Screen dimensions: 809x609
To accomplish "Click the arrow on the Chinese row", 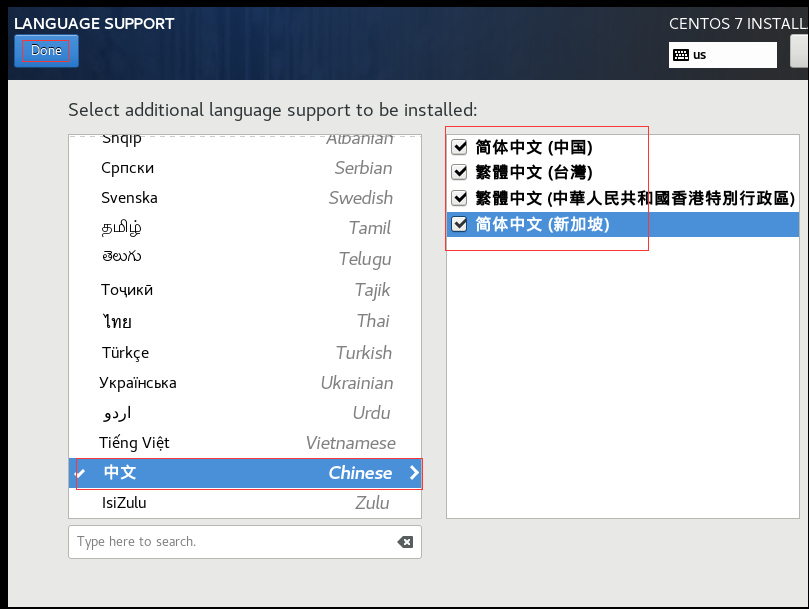I will point(413,473).
